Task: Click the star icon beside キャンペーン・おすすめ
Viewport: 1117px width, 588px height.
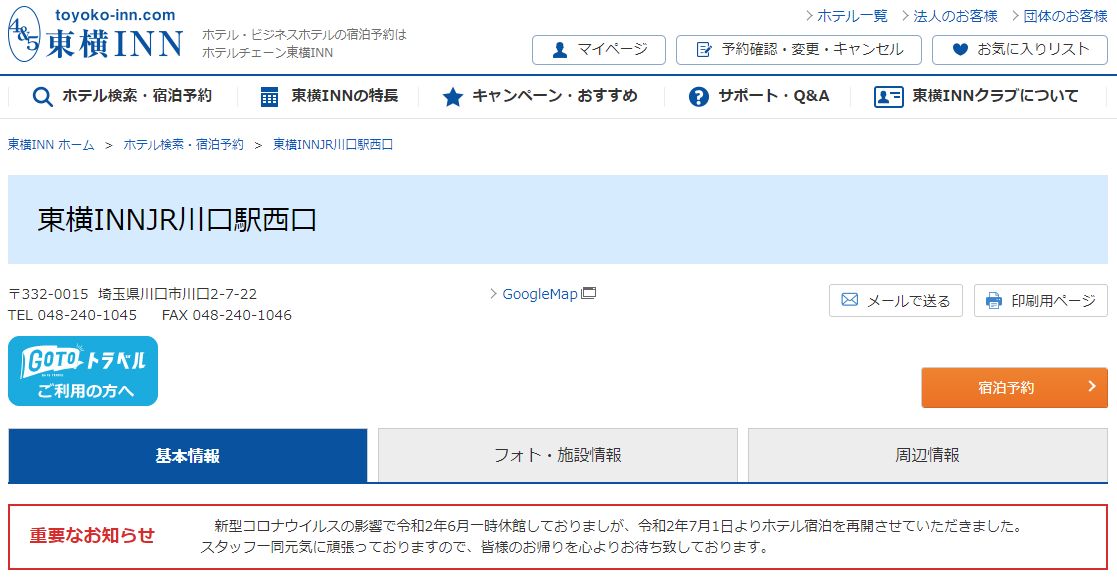Action: (452, 97)
